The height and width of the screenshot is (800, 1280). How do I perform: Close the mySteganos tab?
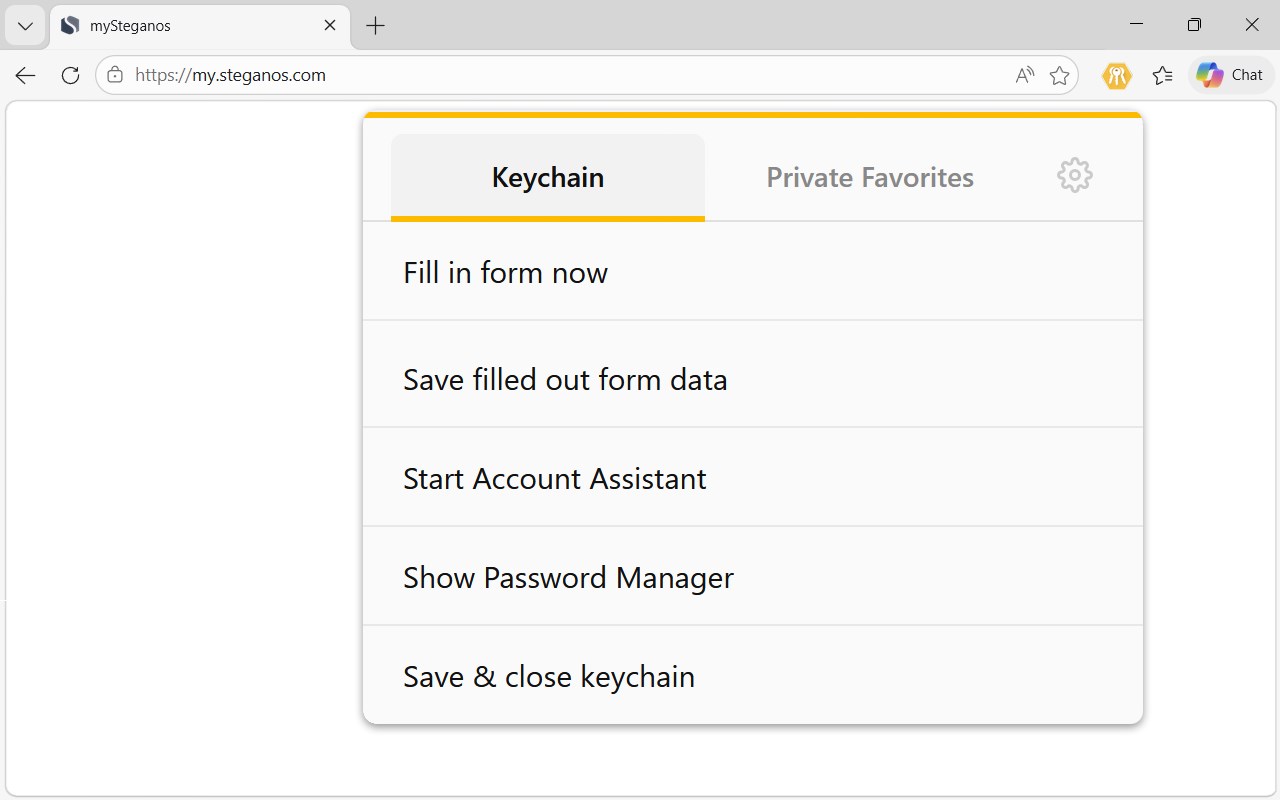click(330, 26)
